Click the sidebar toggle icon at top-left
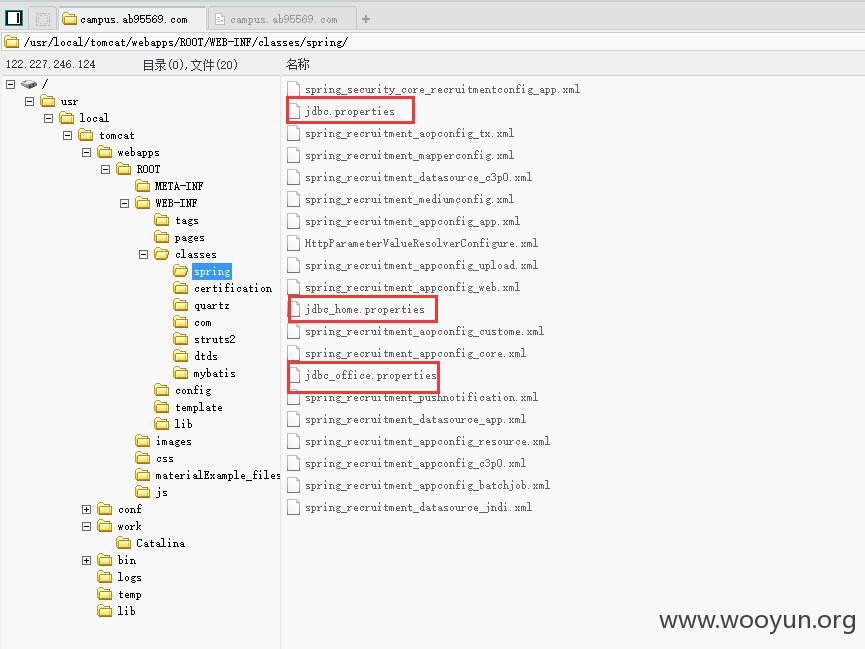Viewport: 865px width, 649px height. pos(14,18)
